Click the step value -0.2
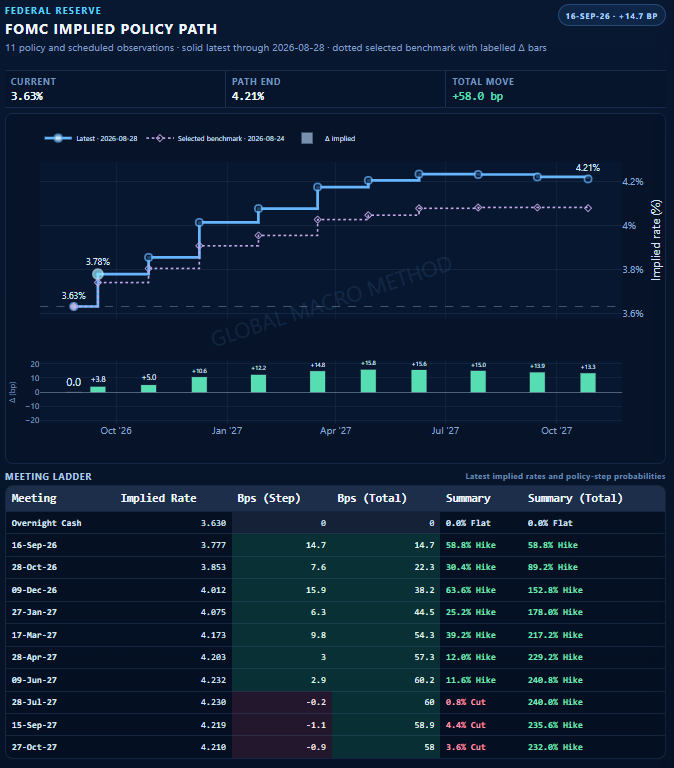The height and width of the screenshot is (768, 674). pyautogui.click(x=316, y=702)
